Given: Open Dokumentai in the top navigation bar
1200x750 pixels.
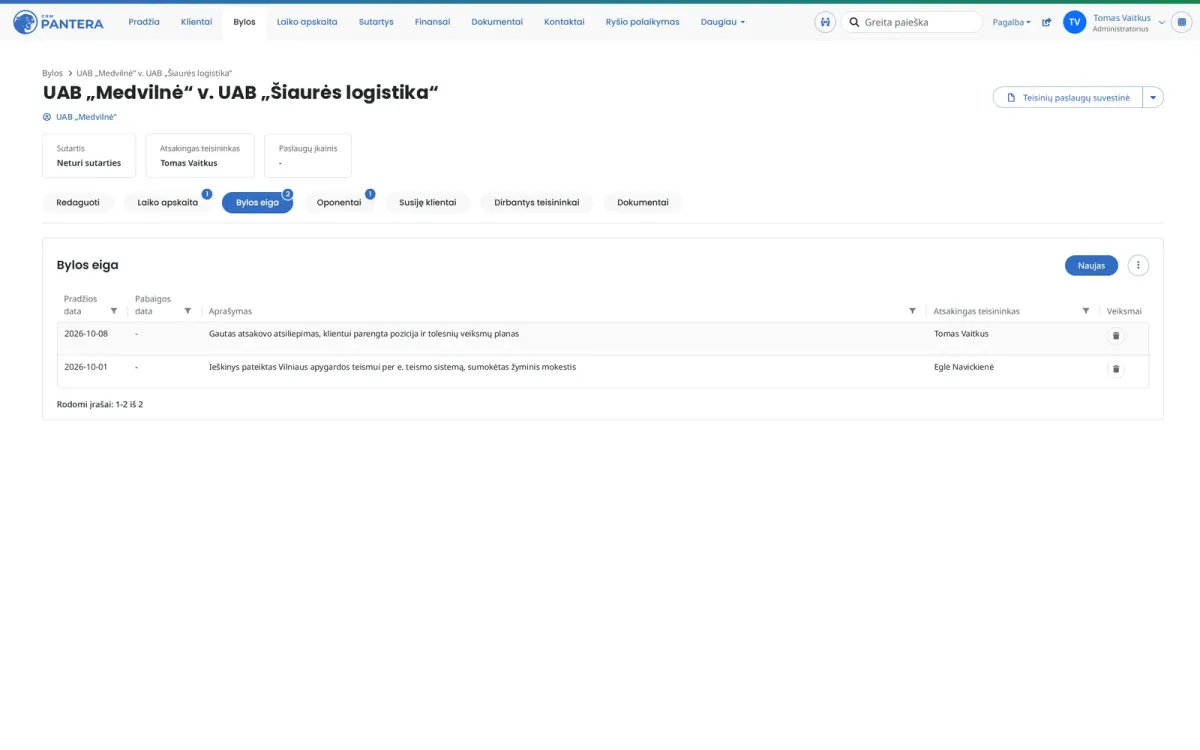Looking at the screenshot, I should point(497,22).
